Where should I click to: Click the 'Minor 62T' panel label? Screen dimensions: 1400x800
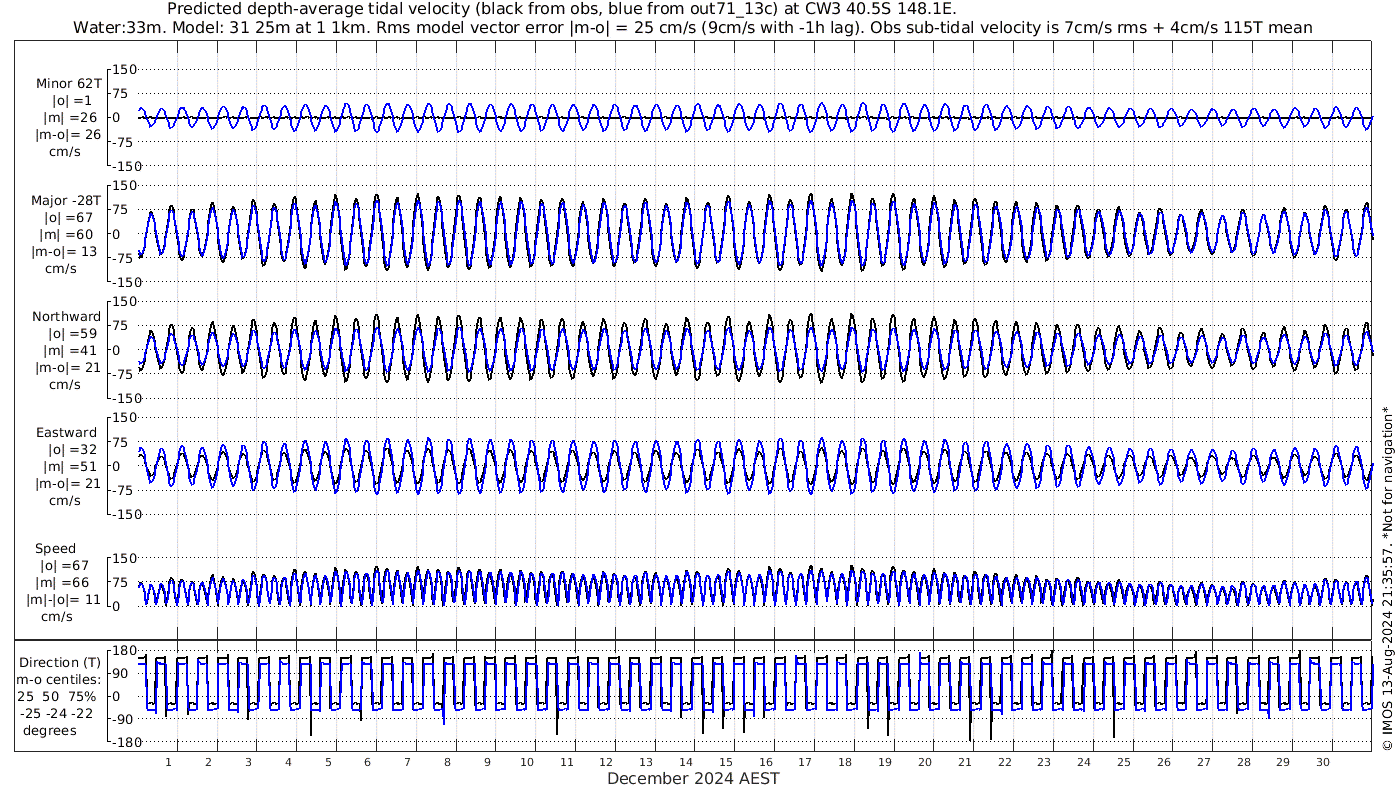pos(68,83)
